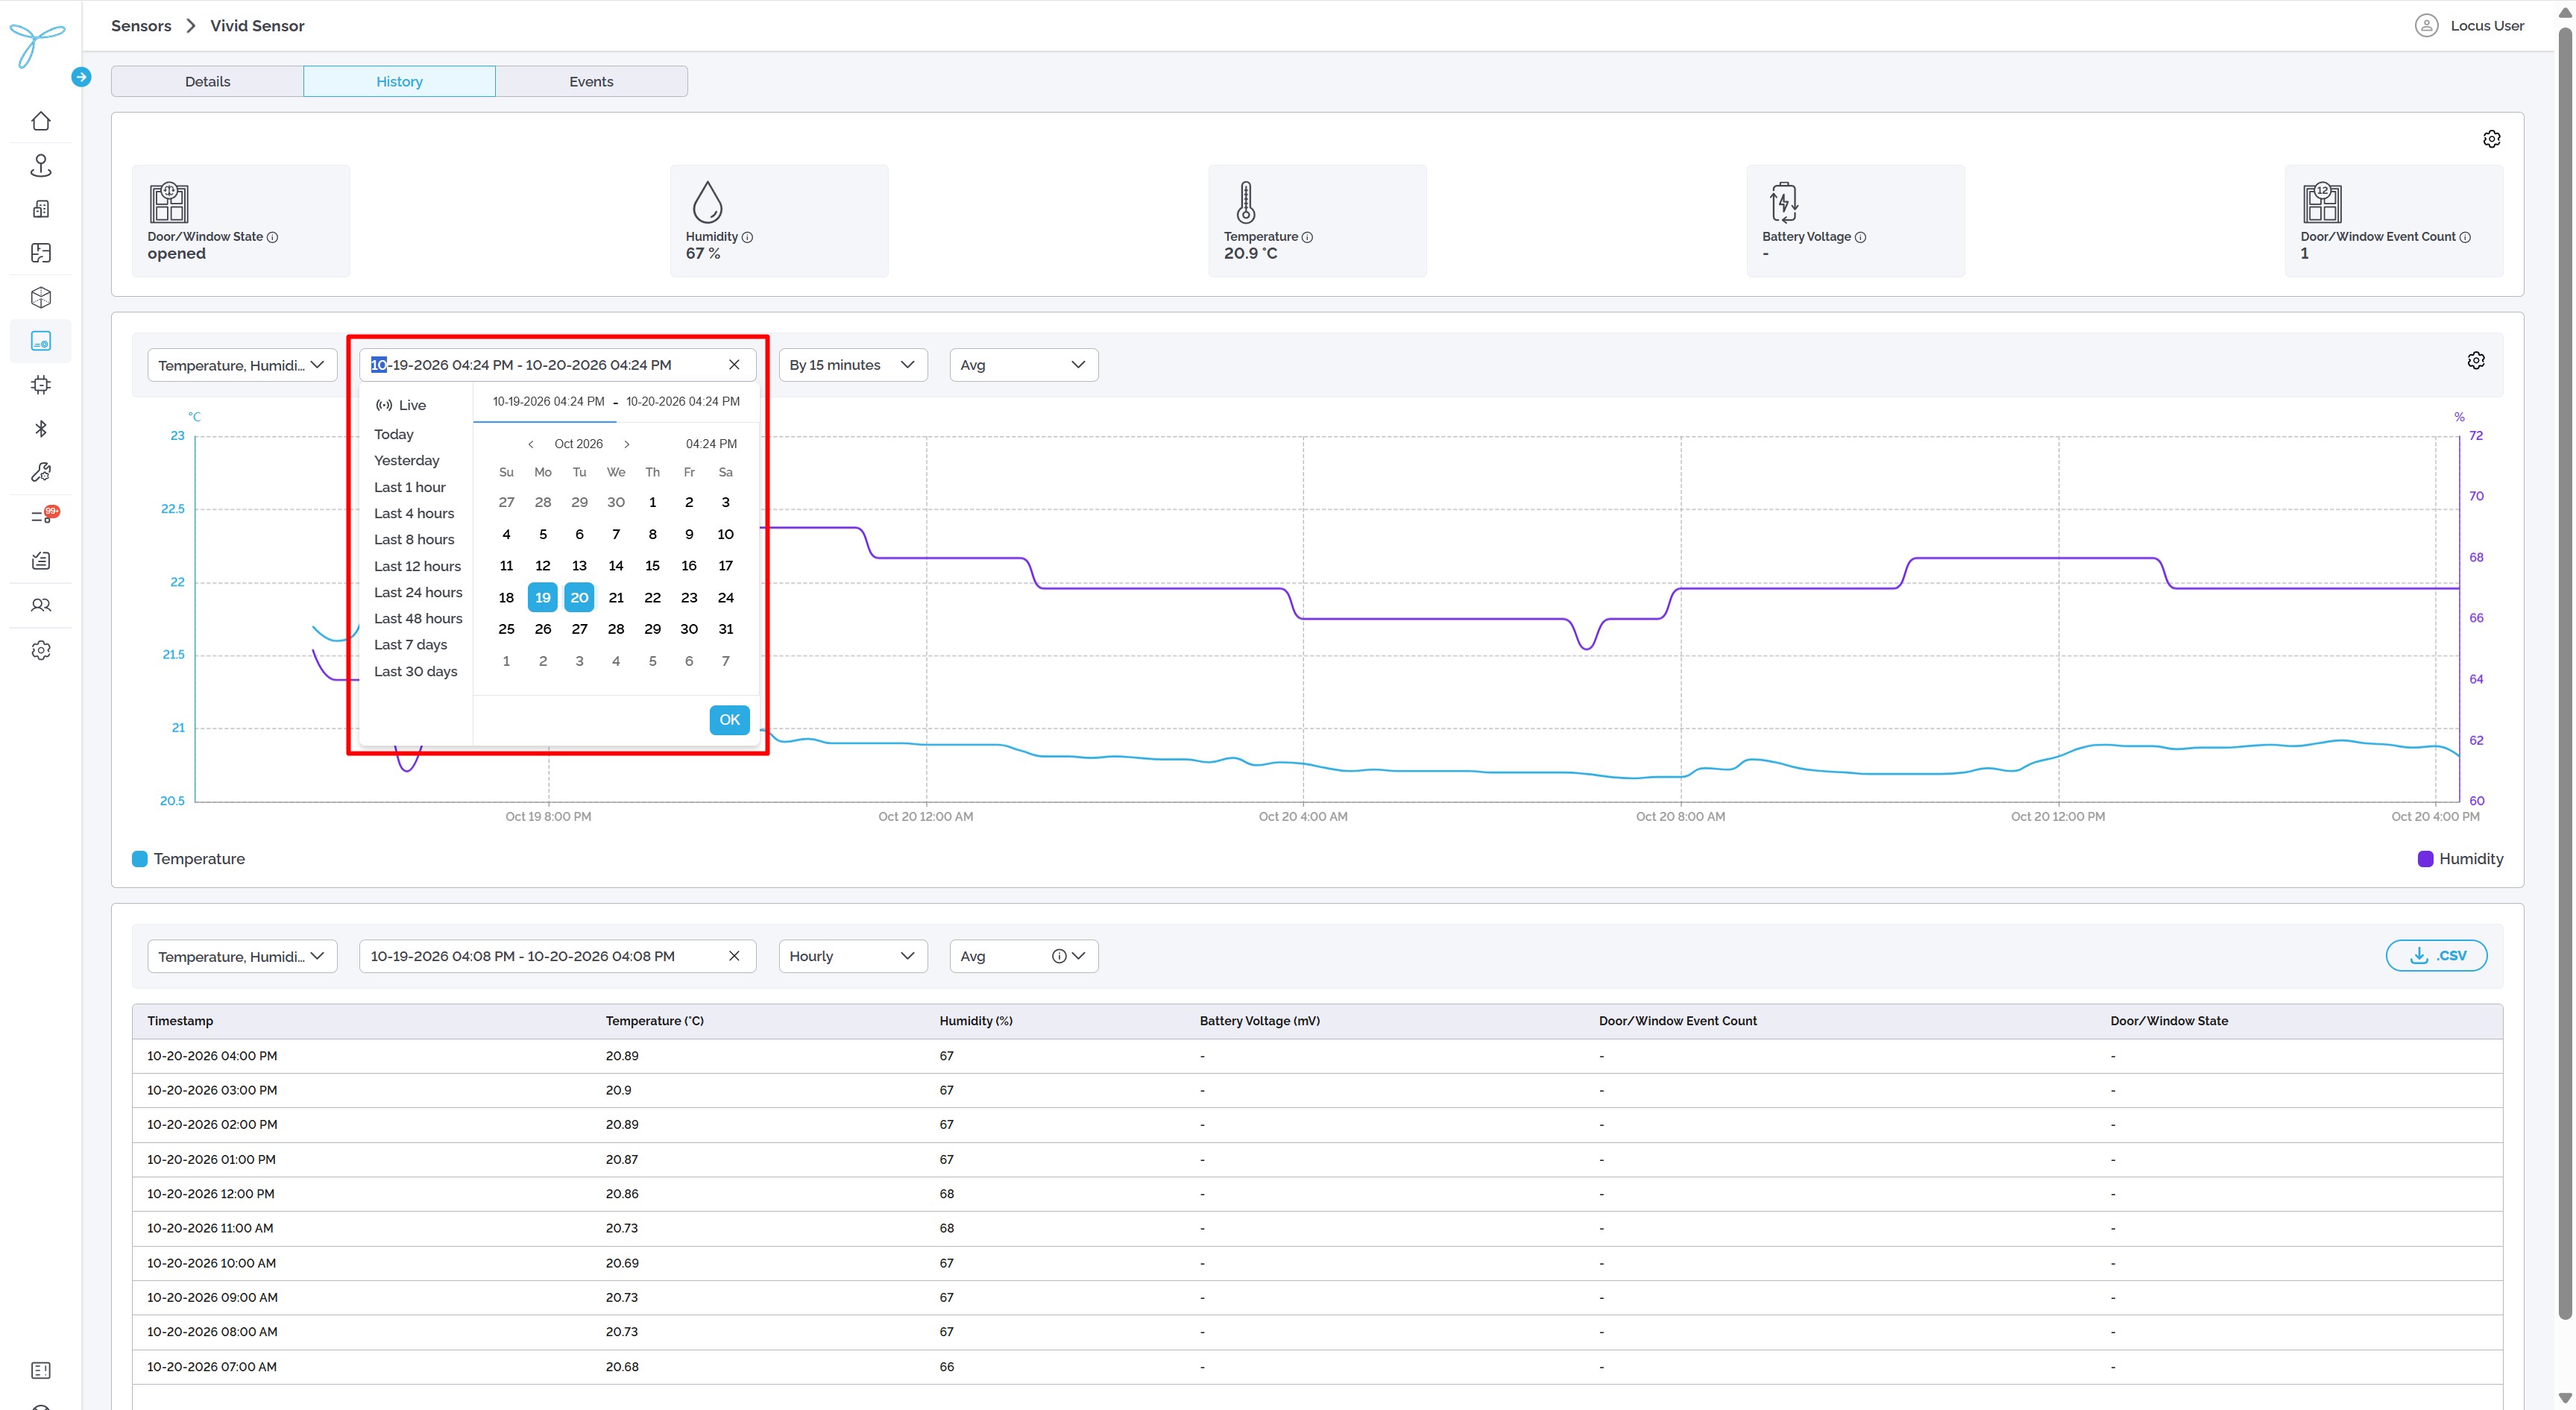
Task: Confirm date range with OK button
Action: [729, 720]
